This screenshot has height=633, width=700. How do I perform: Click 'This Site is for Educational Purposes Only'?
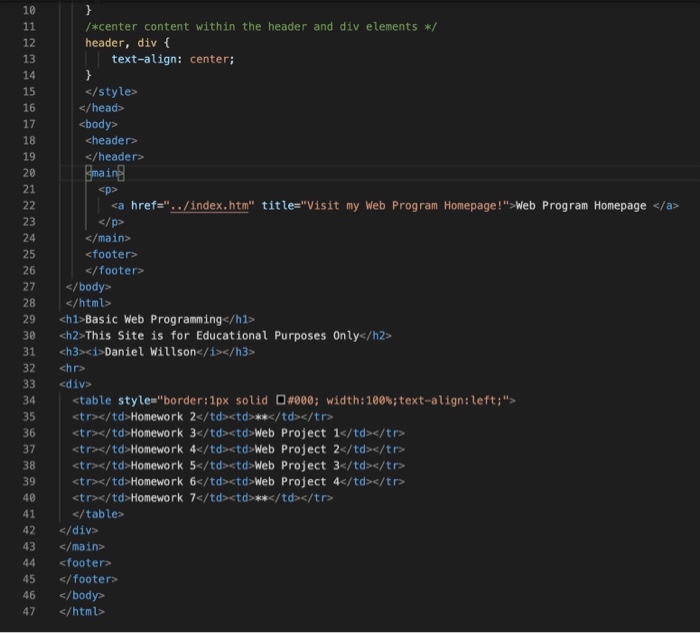(x=222, y=336)
